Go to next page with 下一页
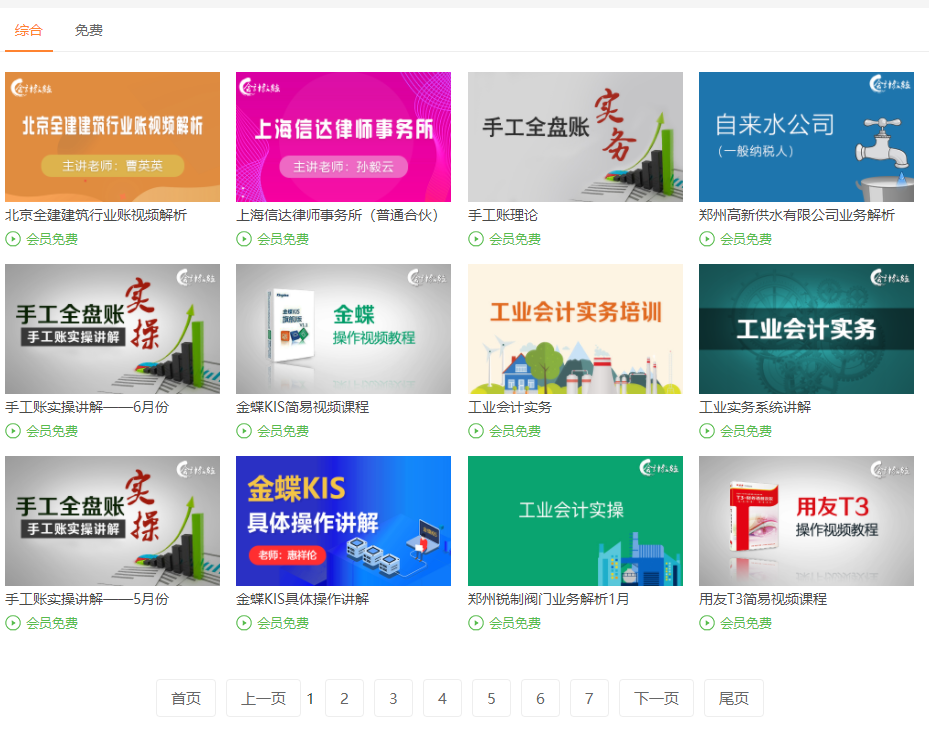 [656, 698]
